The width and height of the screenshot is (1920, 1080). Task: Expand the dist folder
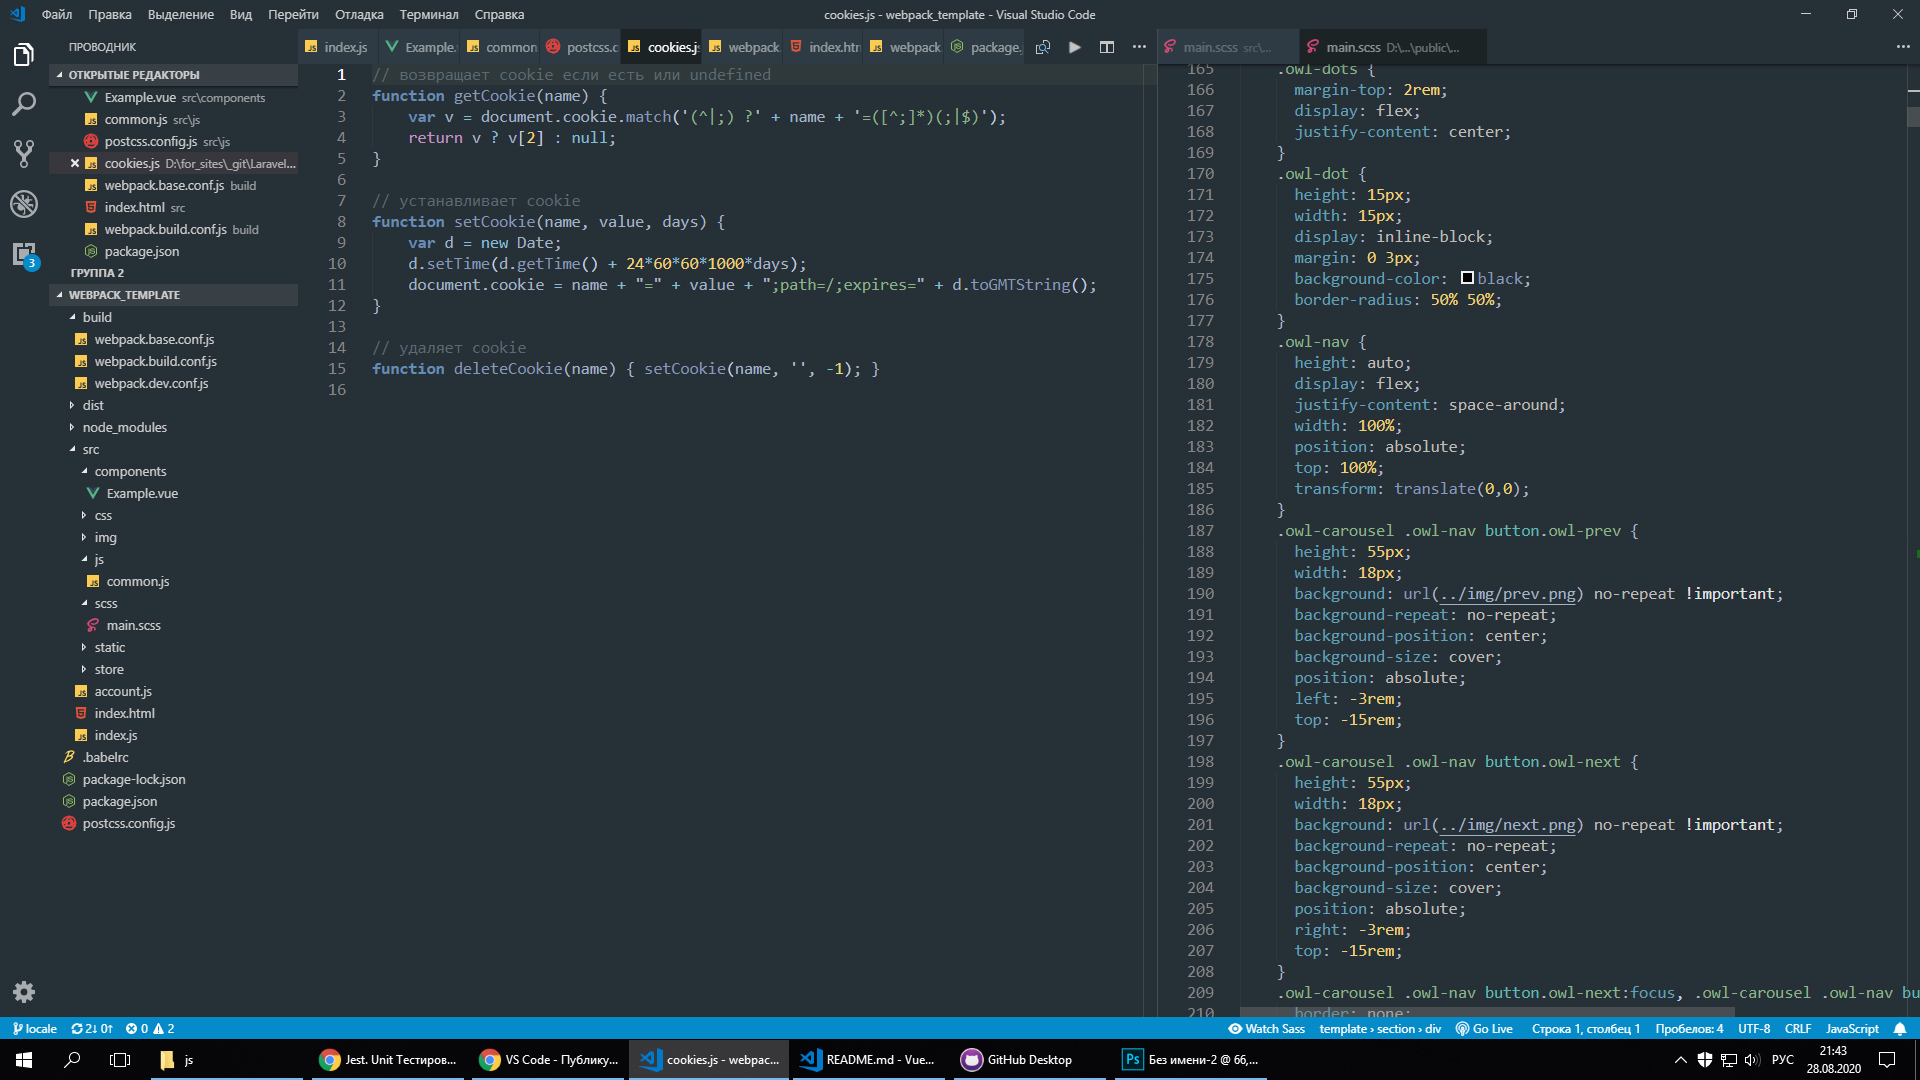click(93, 405)
